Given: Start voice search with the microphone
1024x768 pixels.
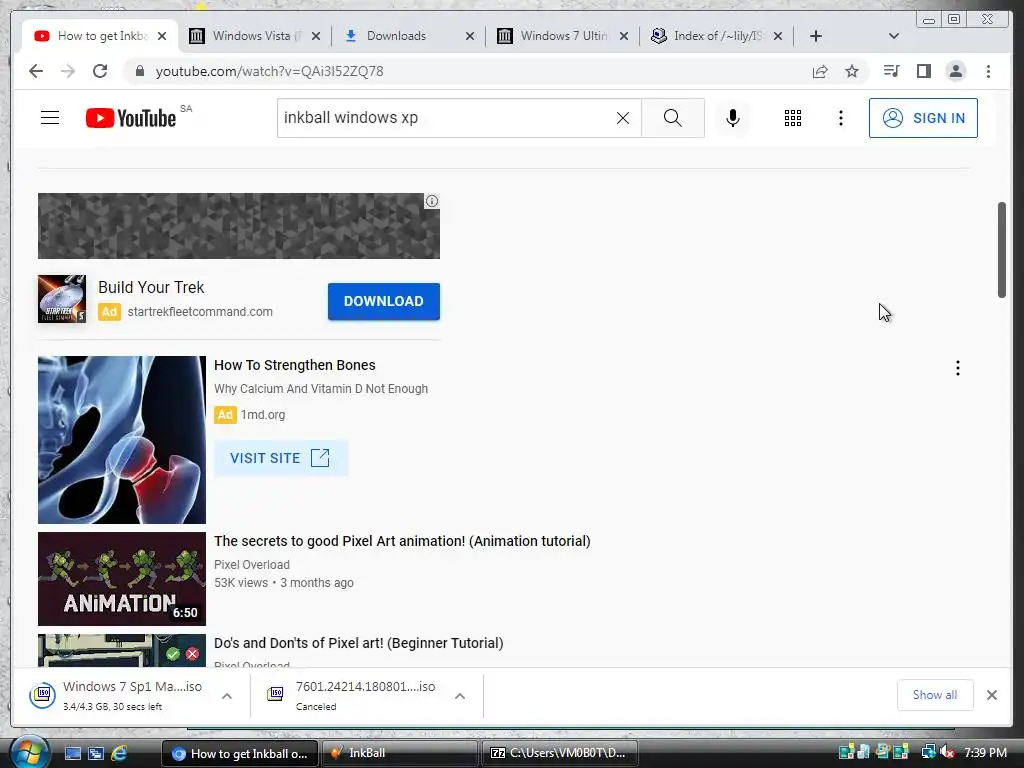Looking at the screenshot, I should (733, 118).
